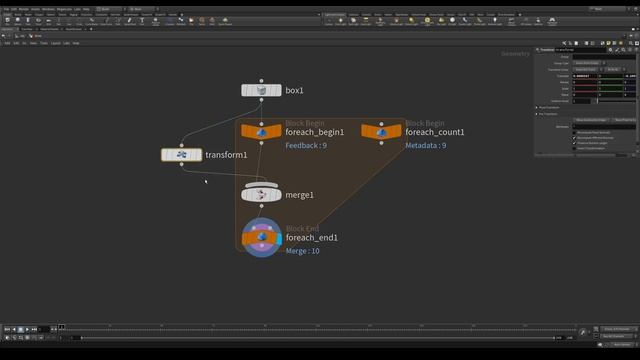Image resolution: width=640 pixels, height=360 pixels.
Task: Select the transform1 node
Action: coord(181,155)
